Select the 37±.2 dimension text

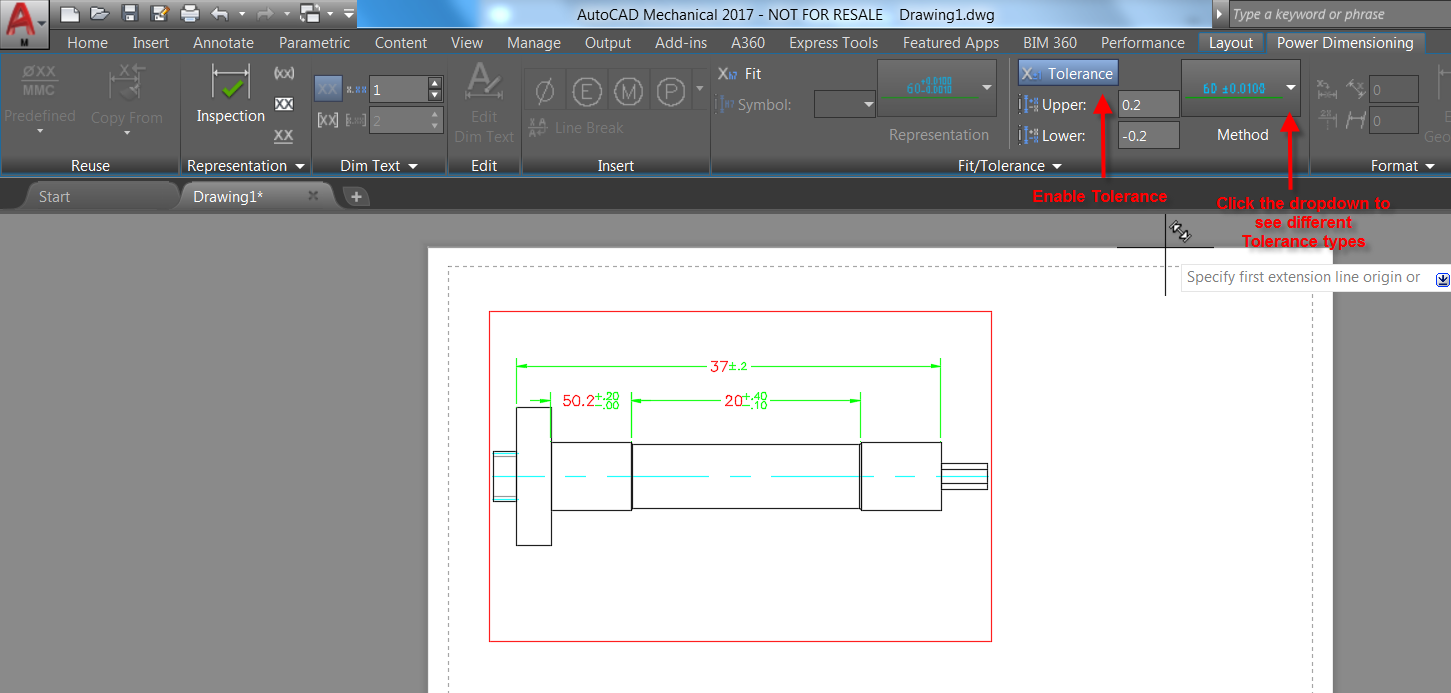pos(729,366)
